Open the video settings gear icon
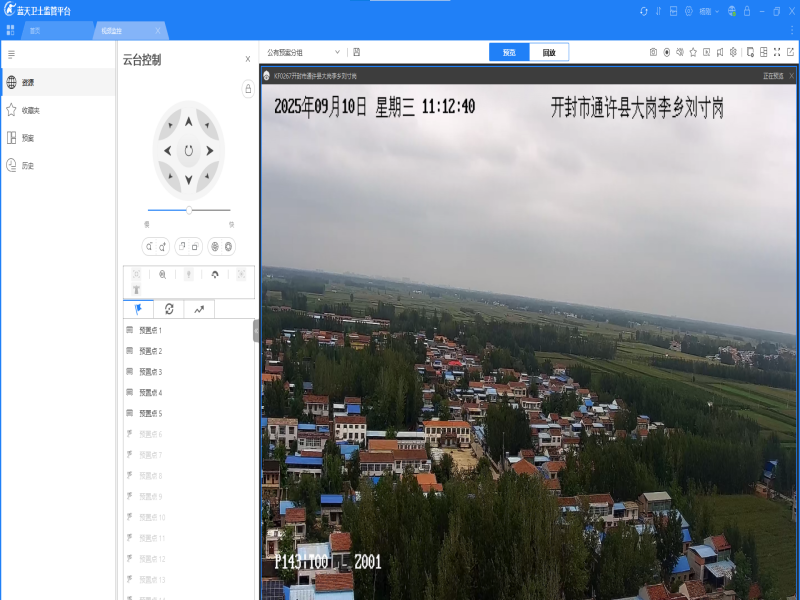Viewport: 800px width, 600px height. (733, 52)
